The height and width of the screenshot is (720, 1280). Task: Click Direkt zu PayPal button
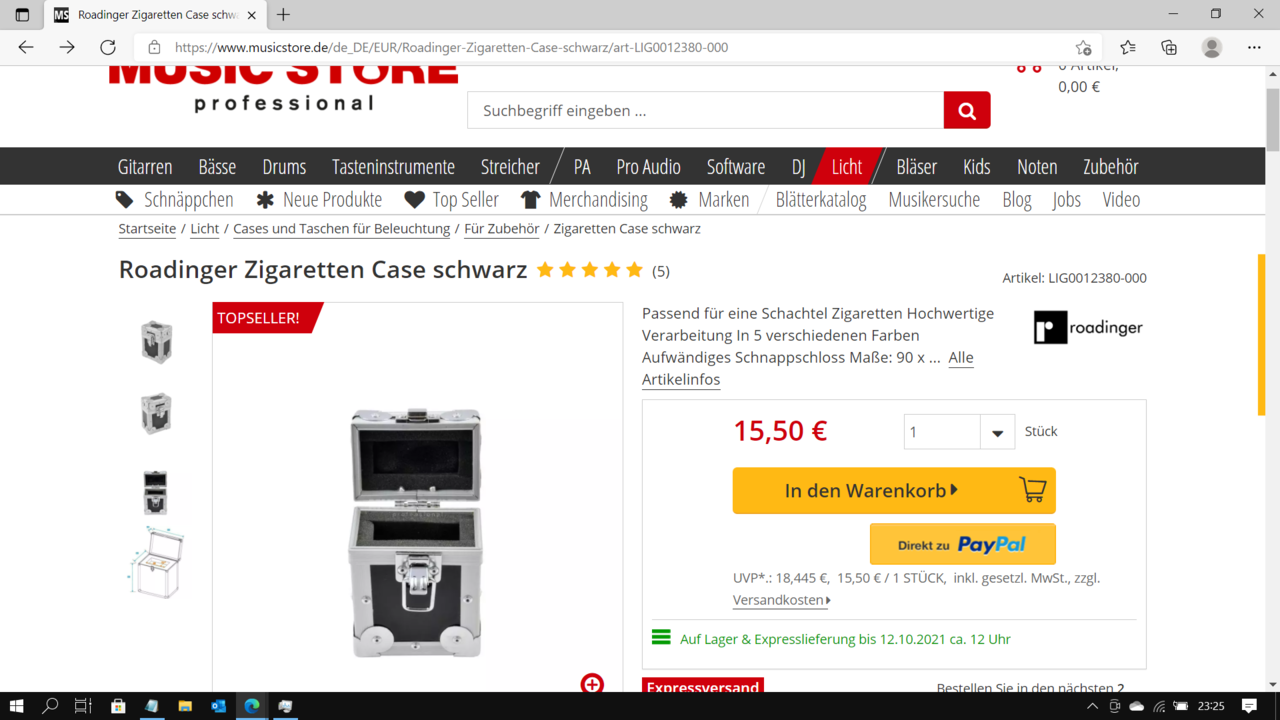(x=963, y=544)
